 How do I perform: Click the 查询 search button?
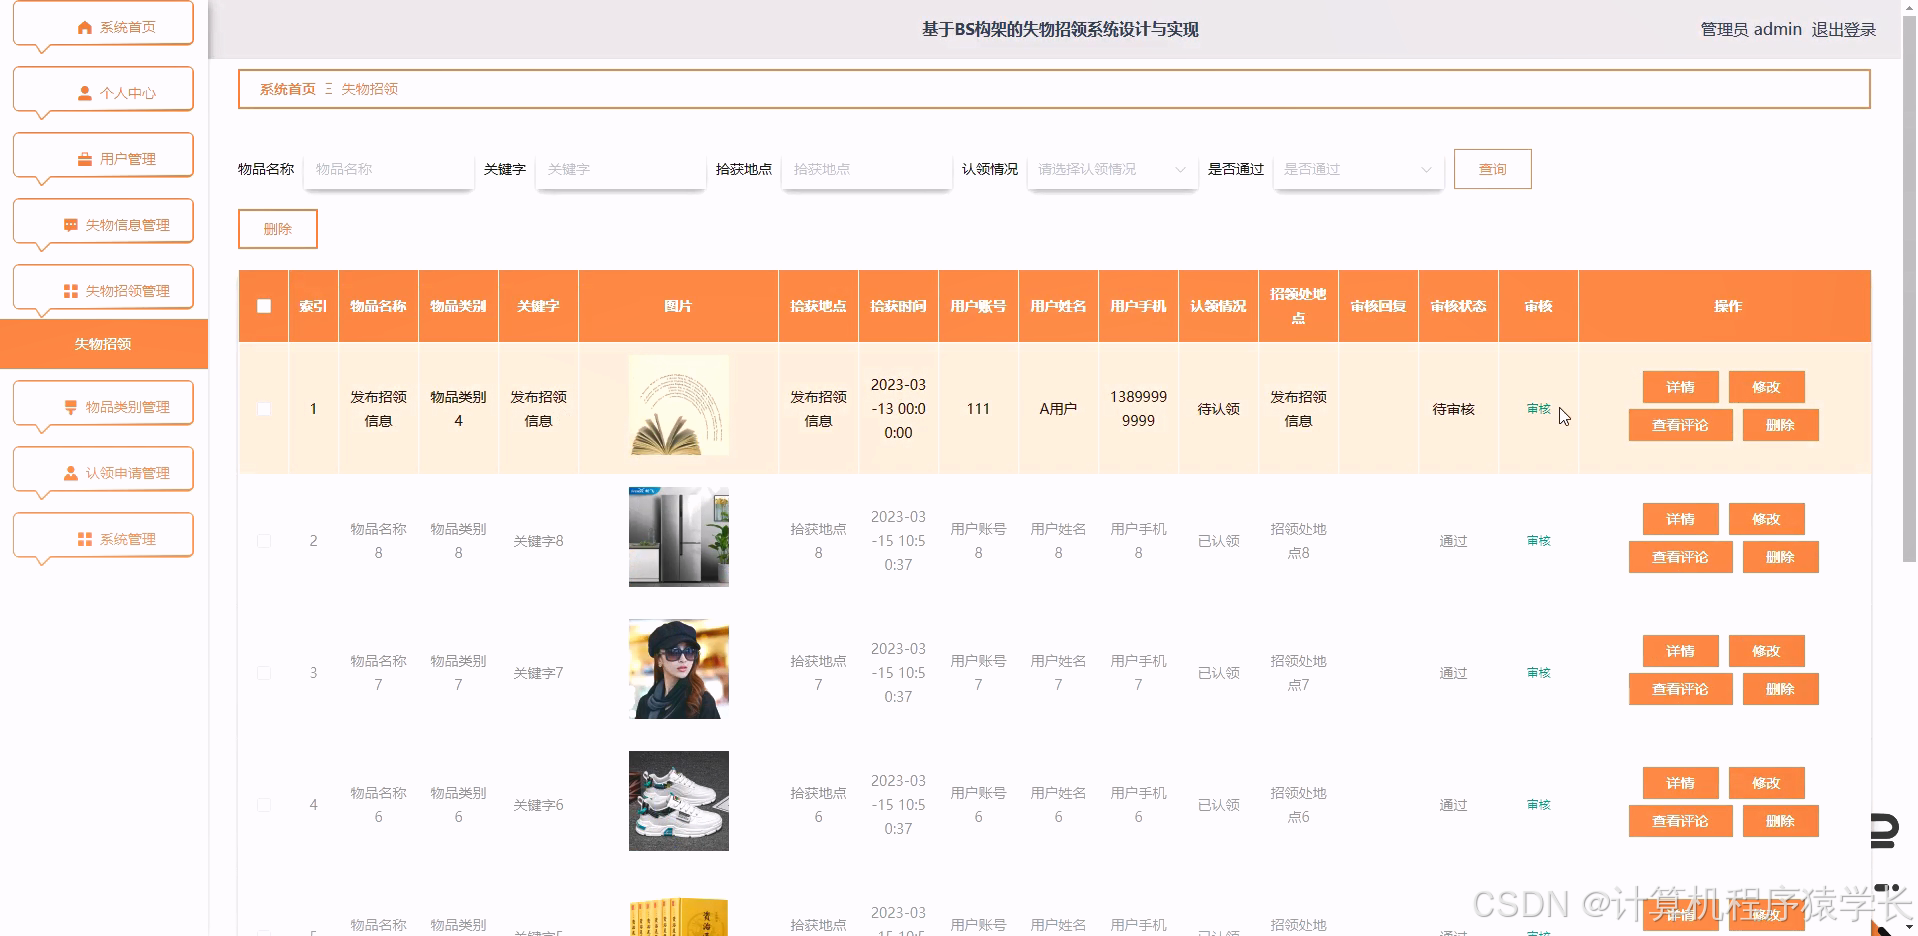[x=1492, y=169]
